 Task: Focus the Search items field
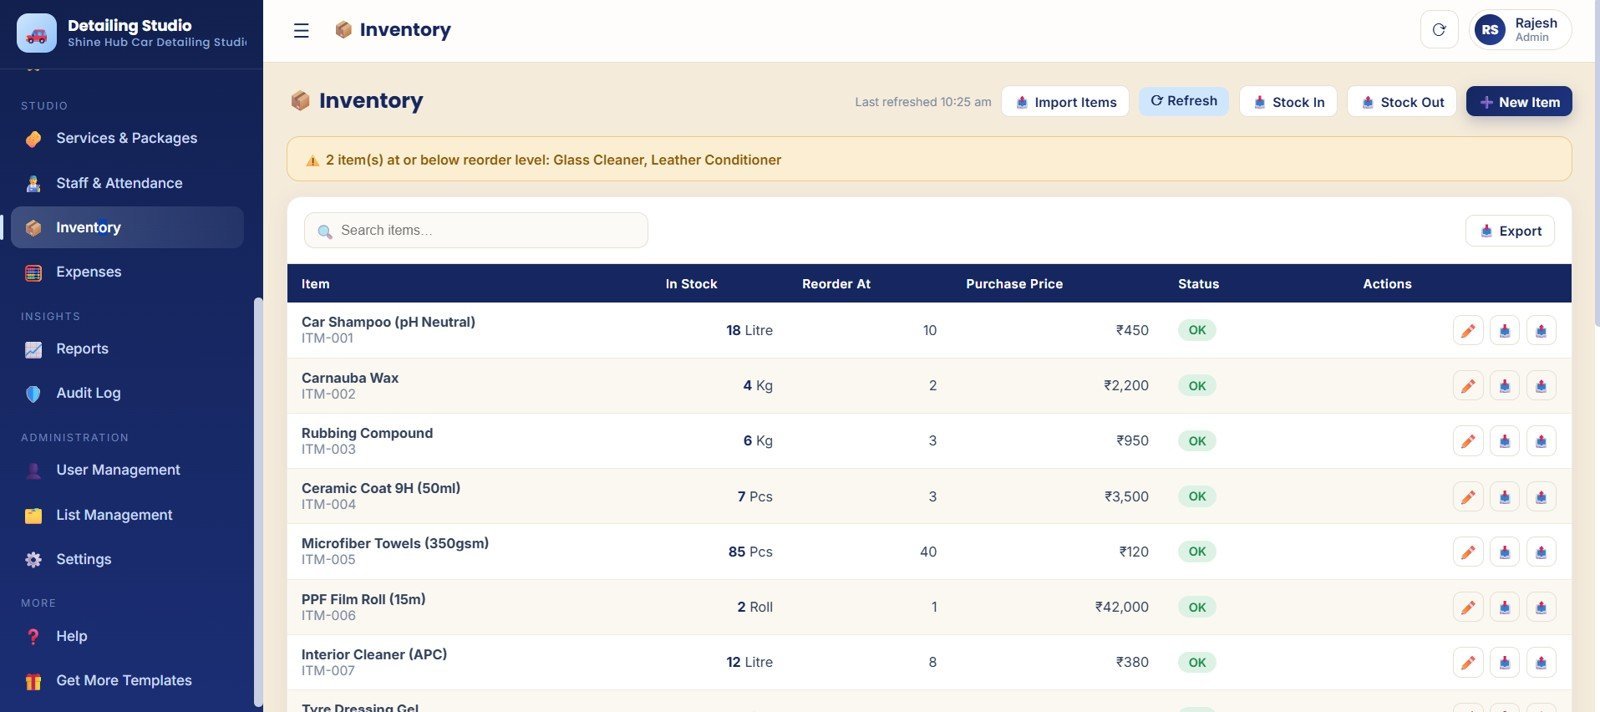pos(476,230)
